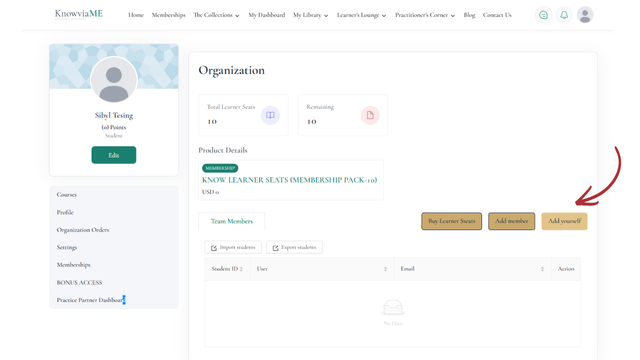The width and height of the screenshot is (640, 360).
Task: Sort table by User column arrows
Action: point(385,269)
